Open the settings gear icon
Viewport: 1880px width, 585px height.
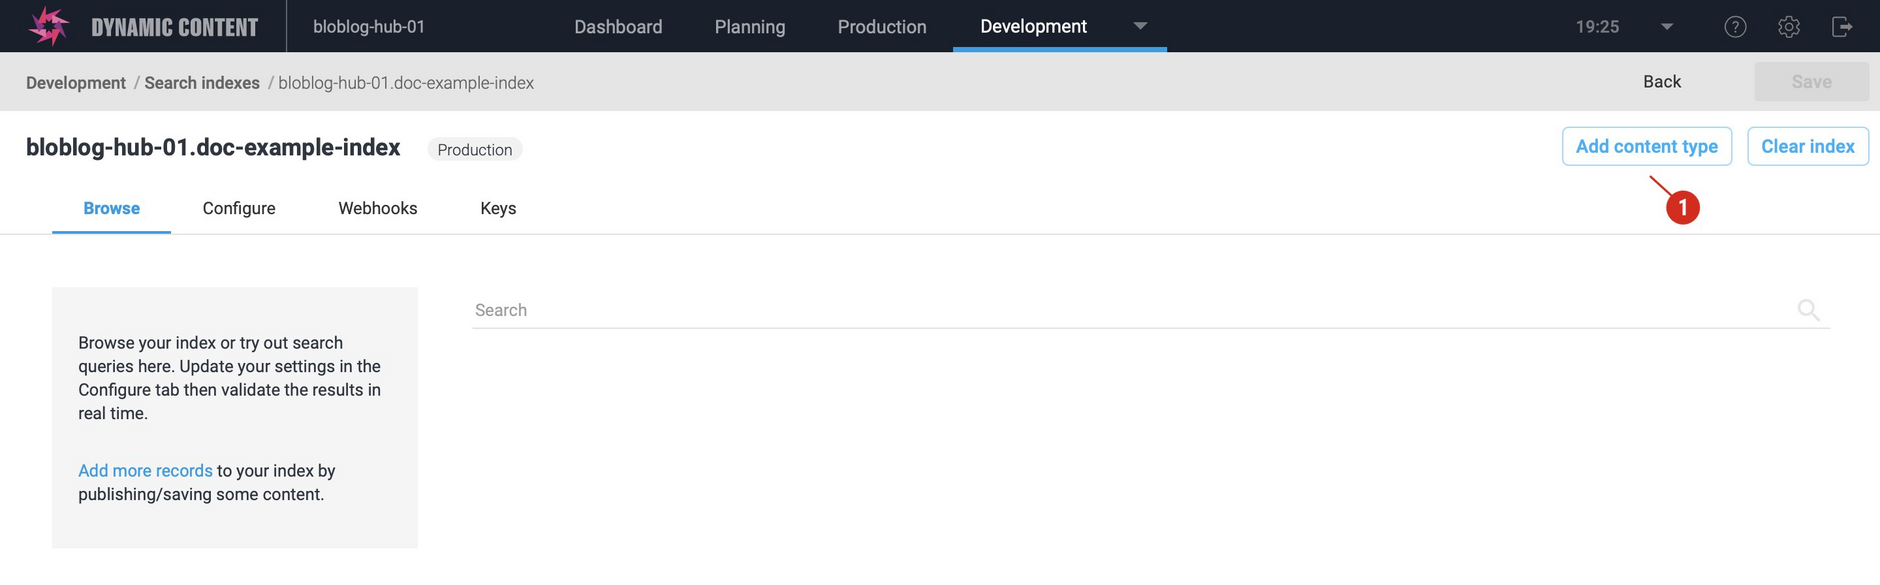(x=1789, y=27)
